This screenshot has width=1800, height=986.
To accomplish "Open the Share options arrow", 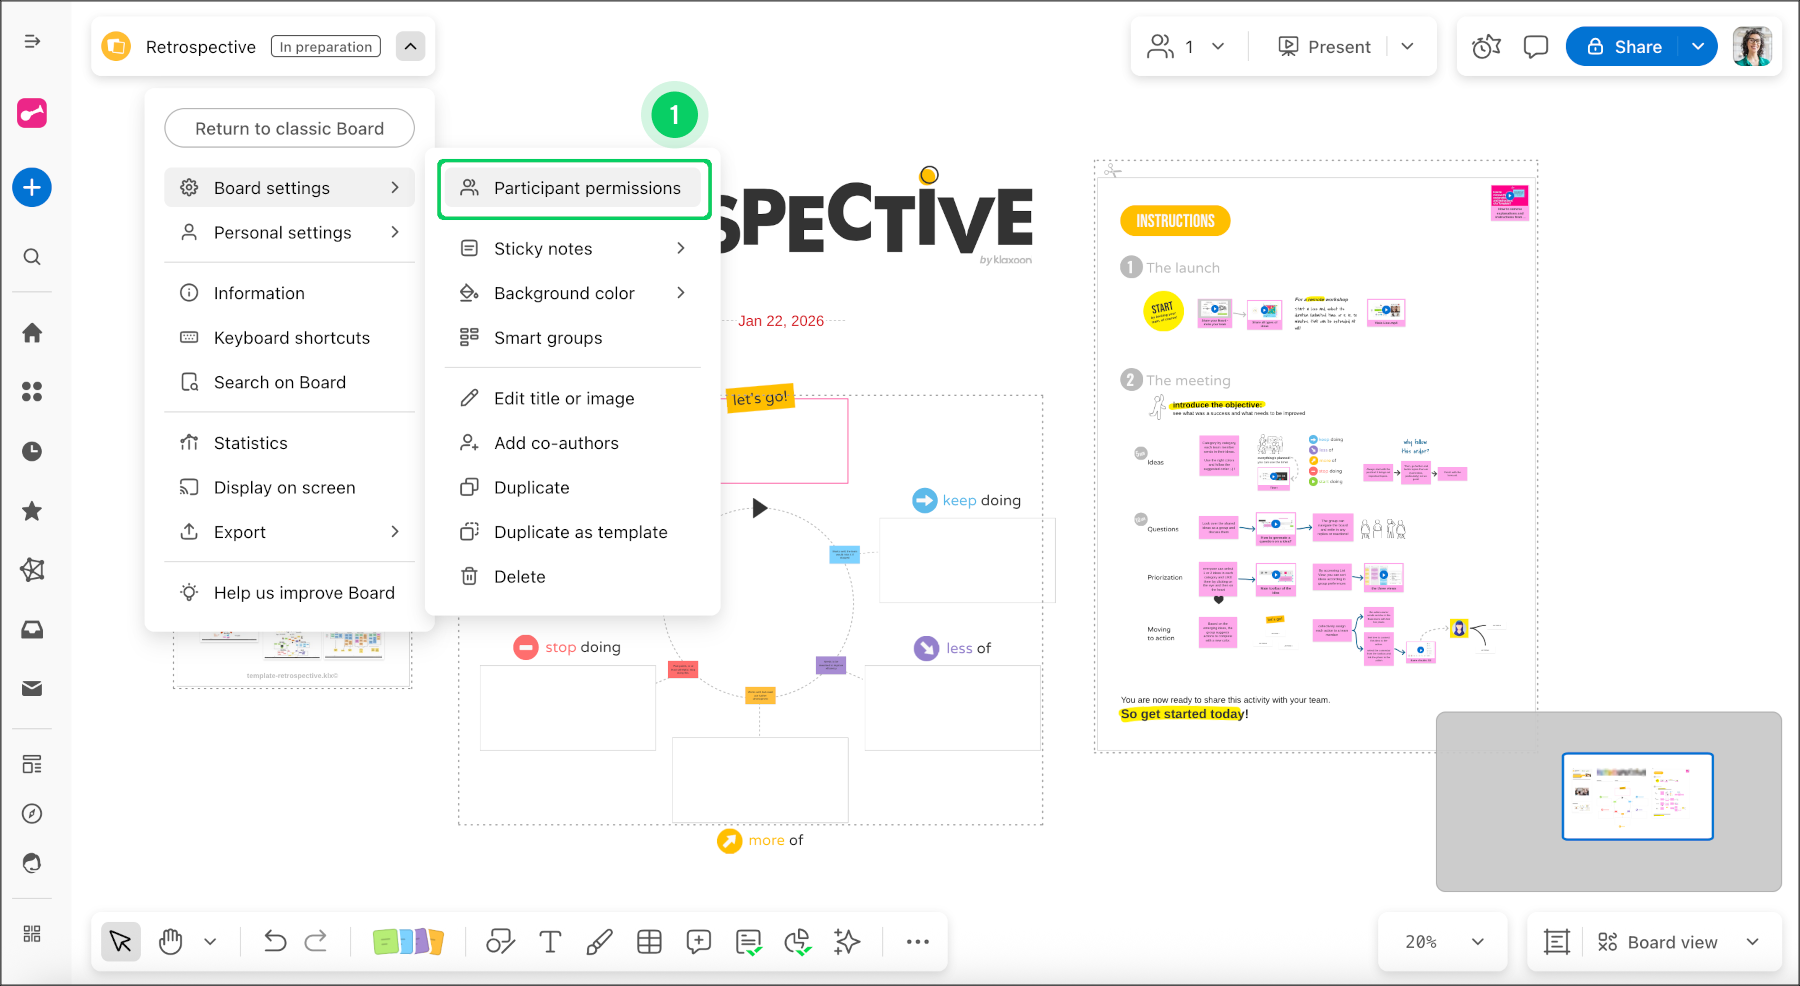I will 1698,47.
